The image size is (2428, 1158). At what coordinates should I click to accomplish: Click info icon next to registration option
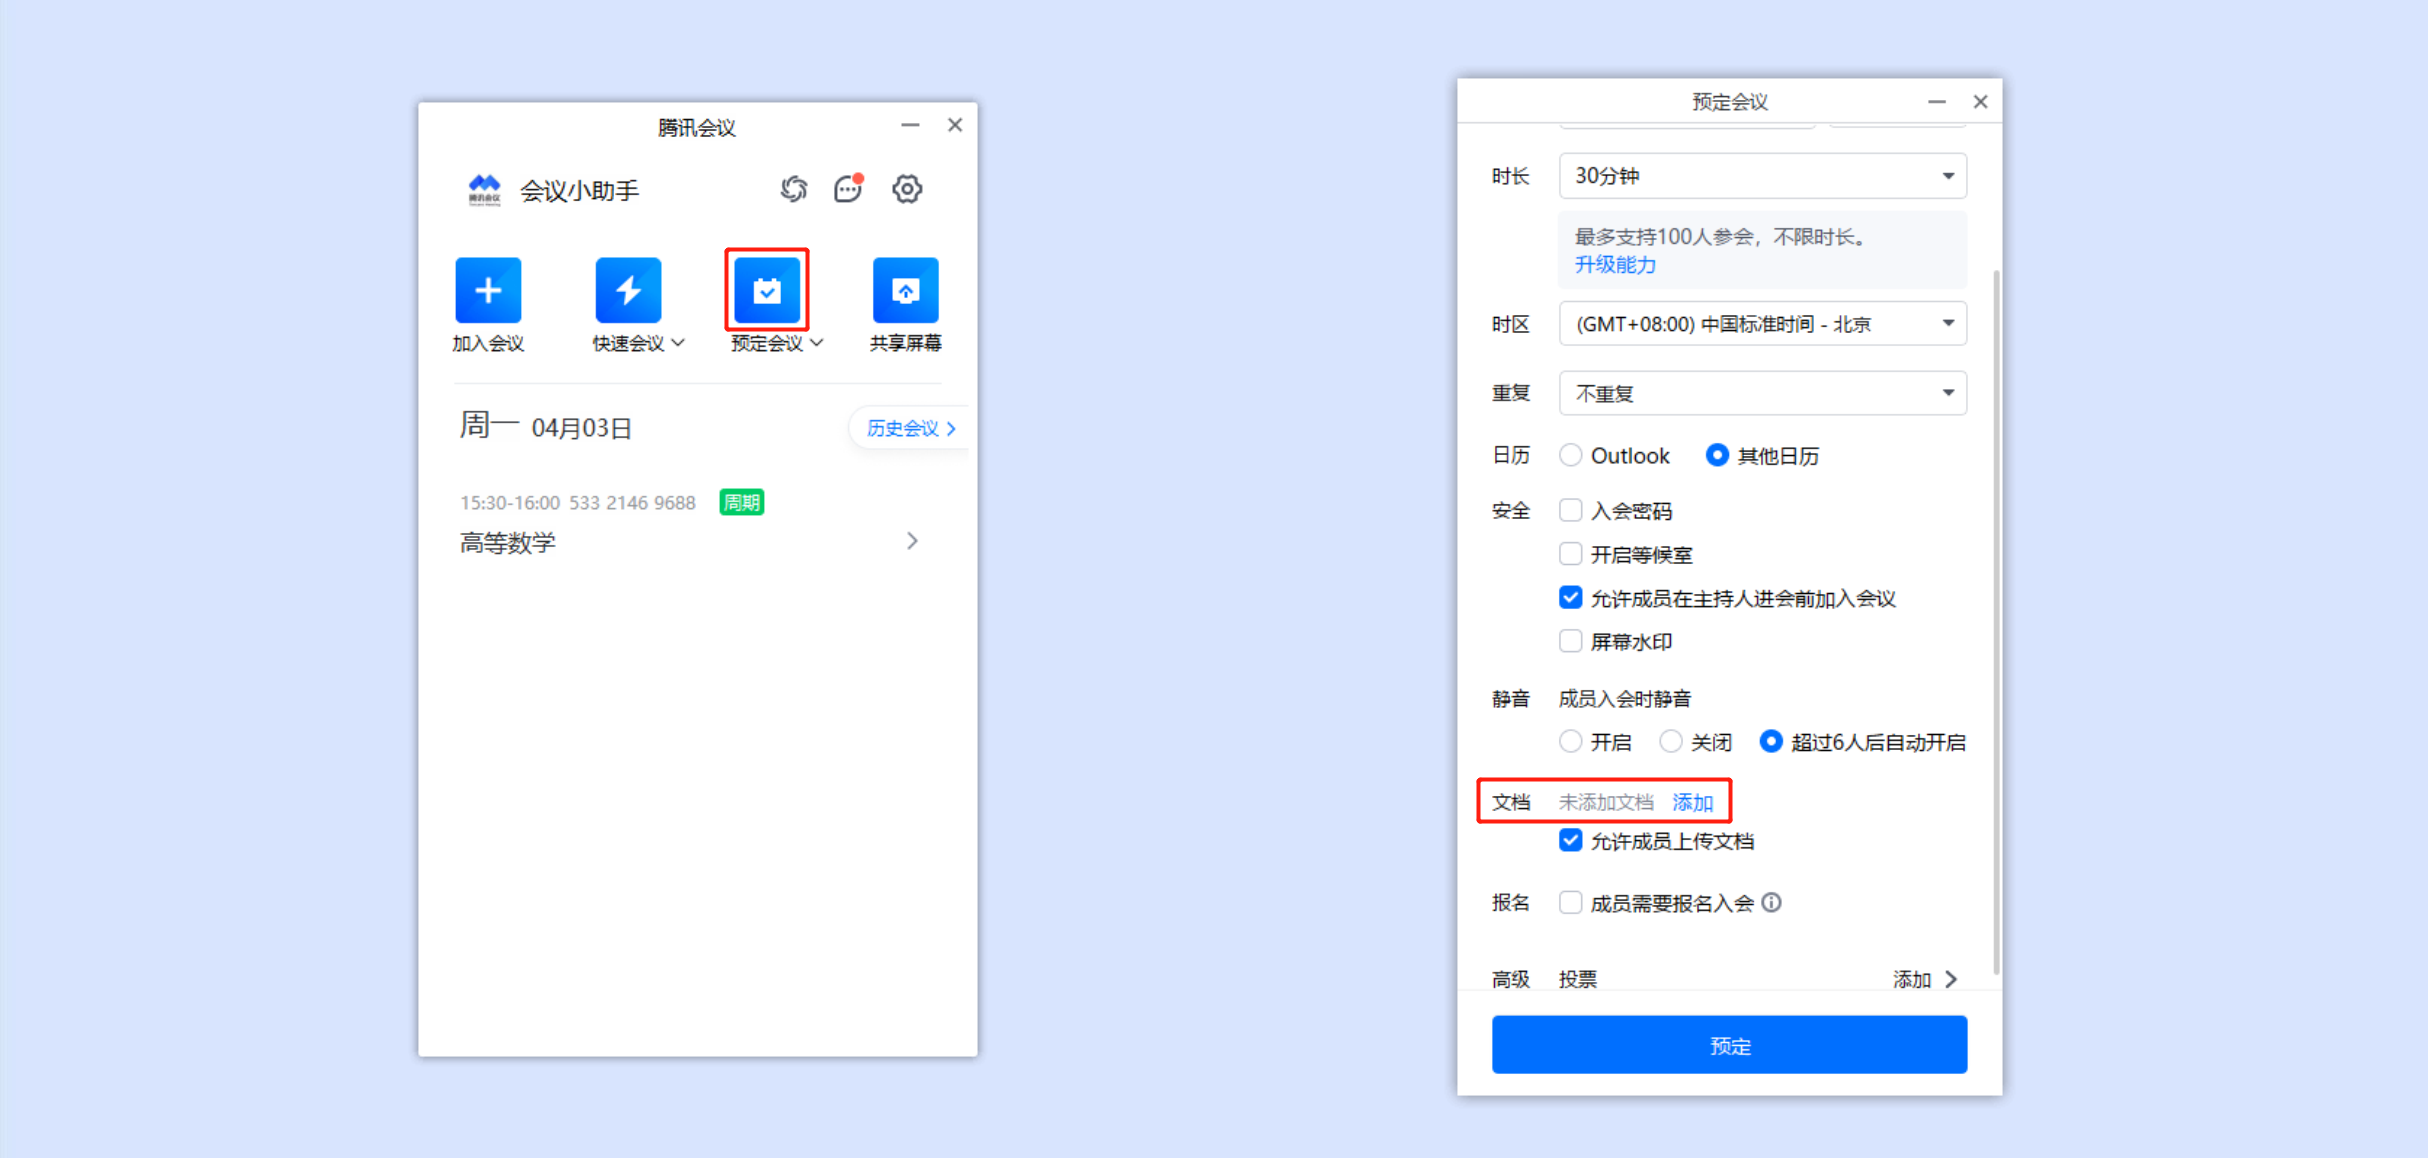1772,903
